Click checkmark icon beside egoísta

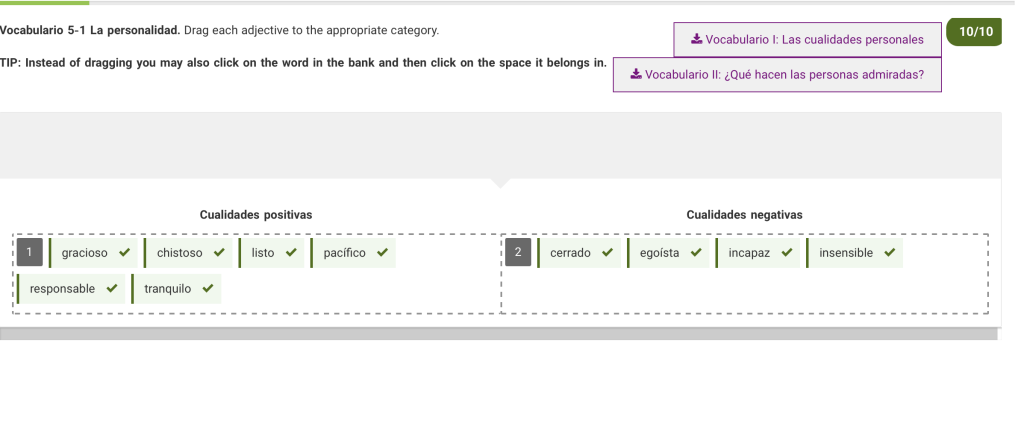tap(696, 253)
